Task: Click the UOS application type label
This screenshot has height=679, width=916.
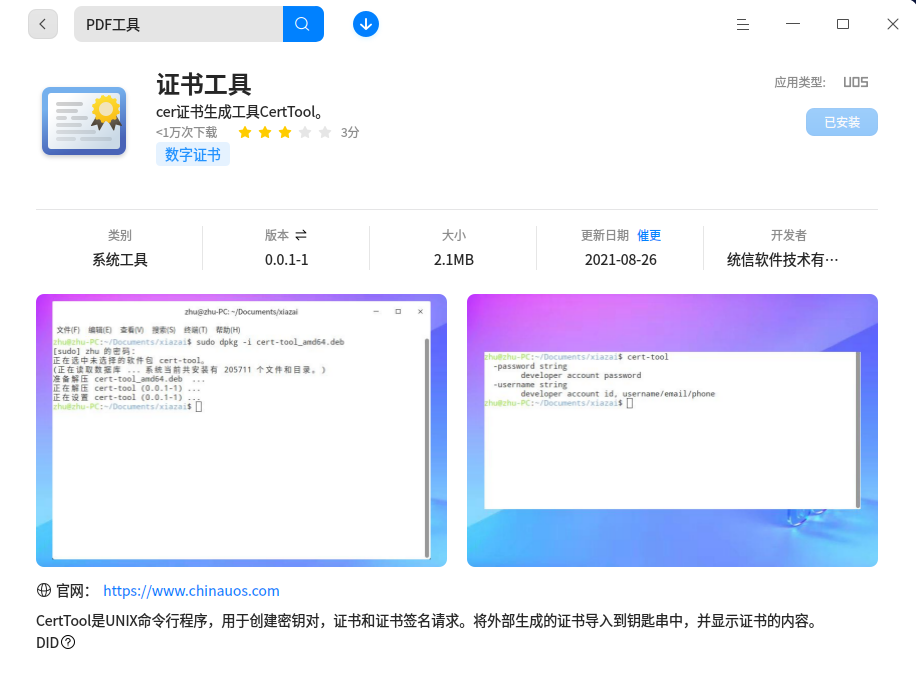Action: click(856, 82)
